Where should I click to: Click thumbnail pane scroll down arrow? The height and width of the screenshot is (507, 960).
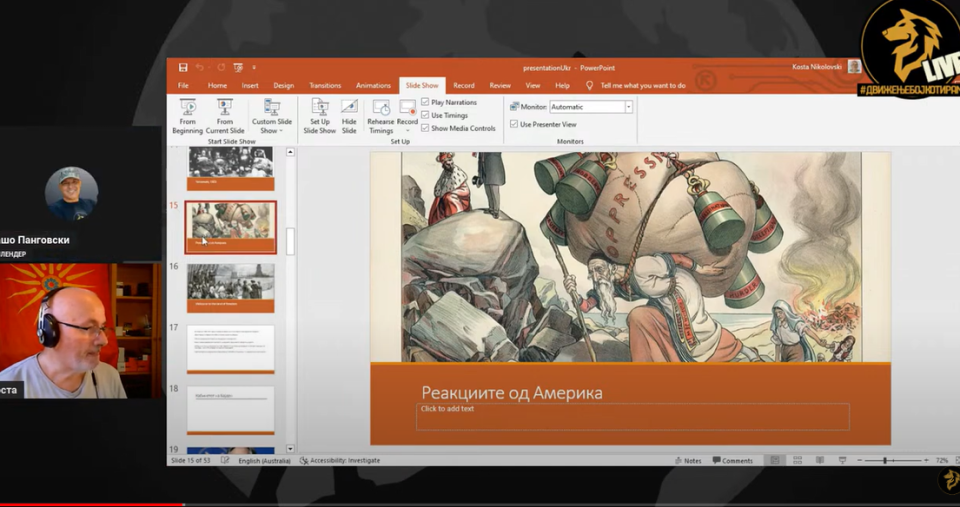coord(290,449)
